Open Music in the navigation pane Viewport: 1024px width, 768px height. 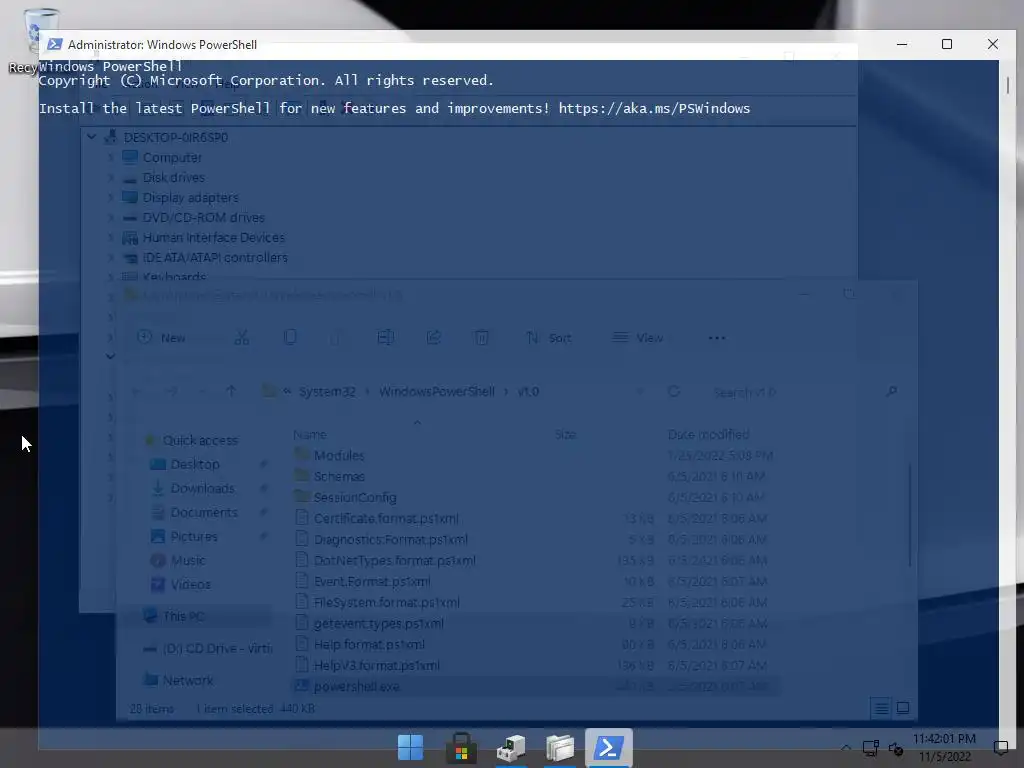click(188, 560)
